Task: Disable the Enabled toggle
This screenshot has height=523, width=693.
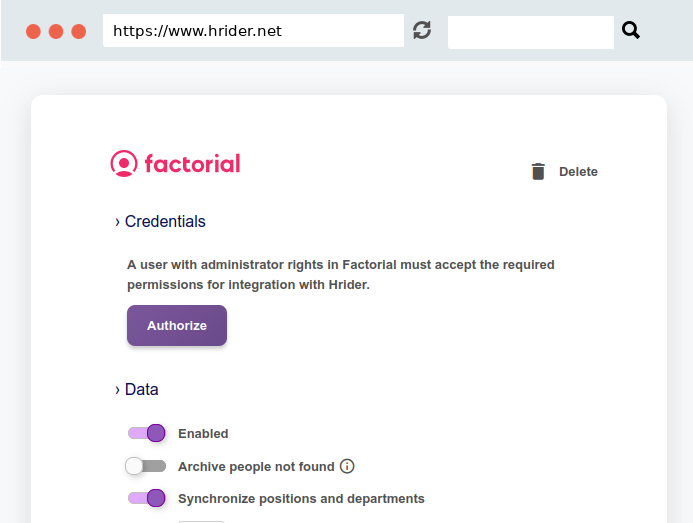Action: (x=146, y=433)
